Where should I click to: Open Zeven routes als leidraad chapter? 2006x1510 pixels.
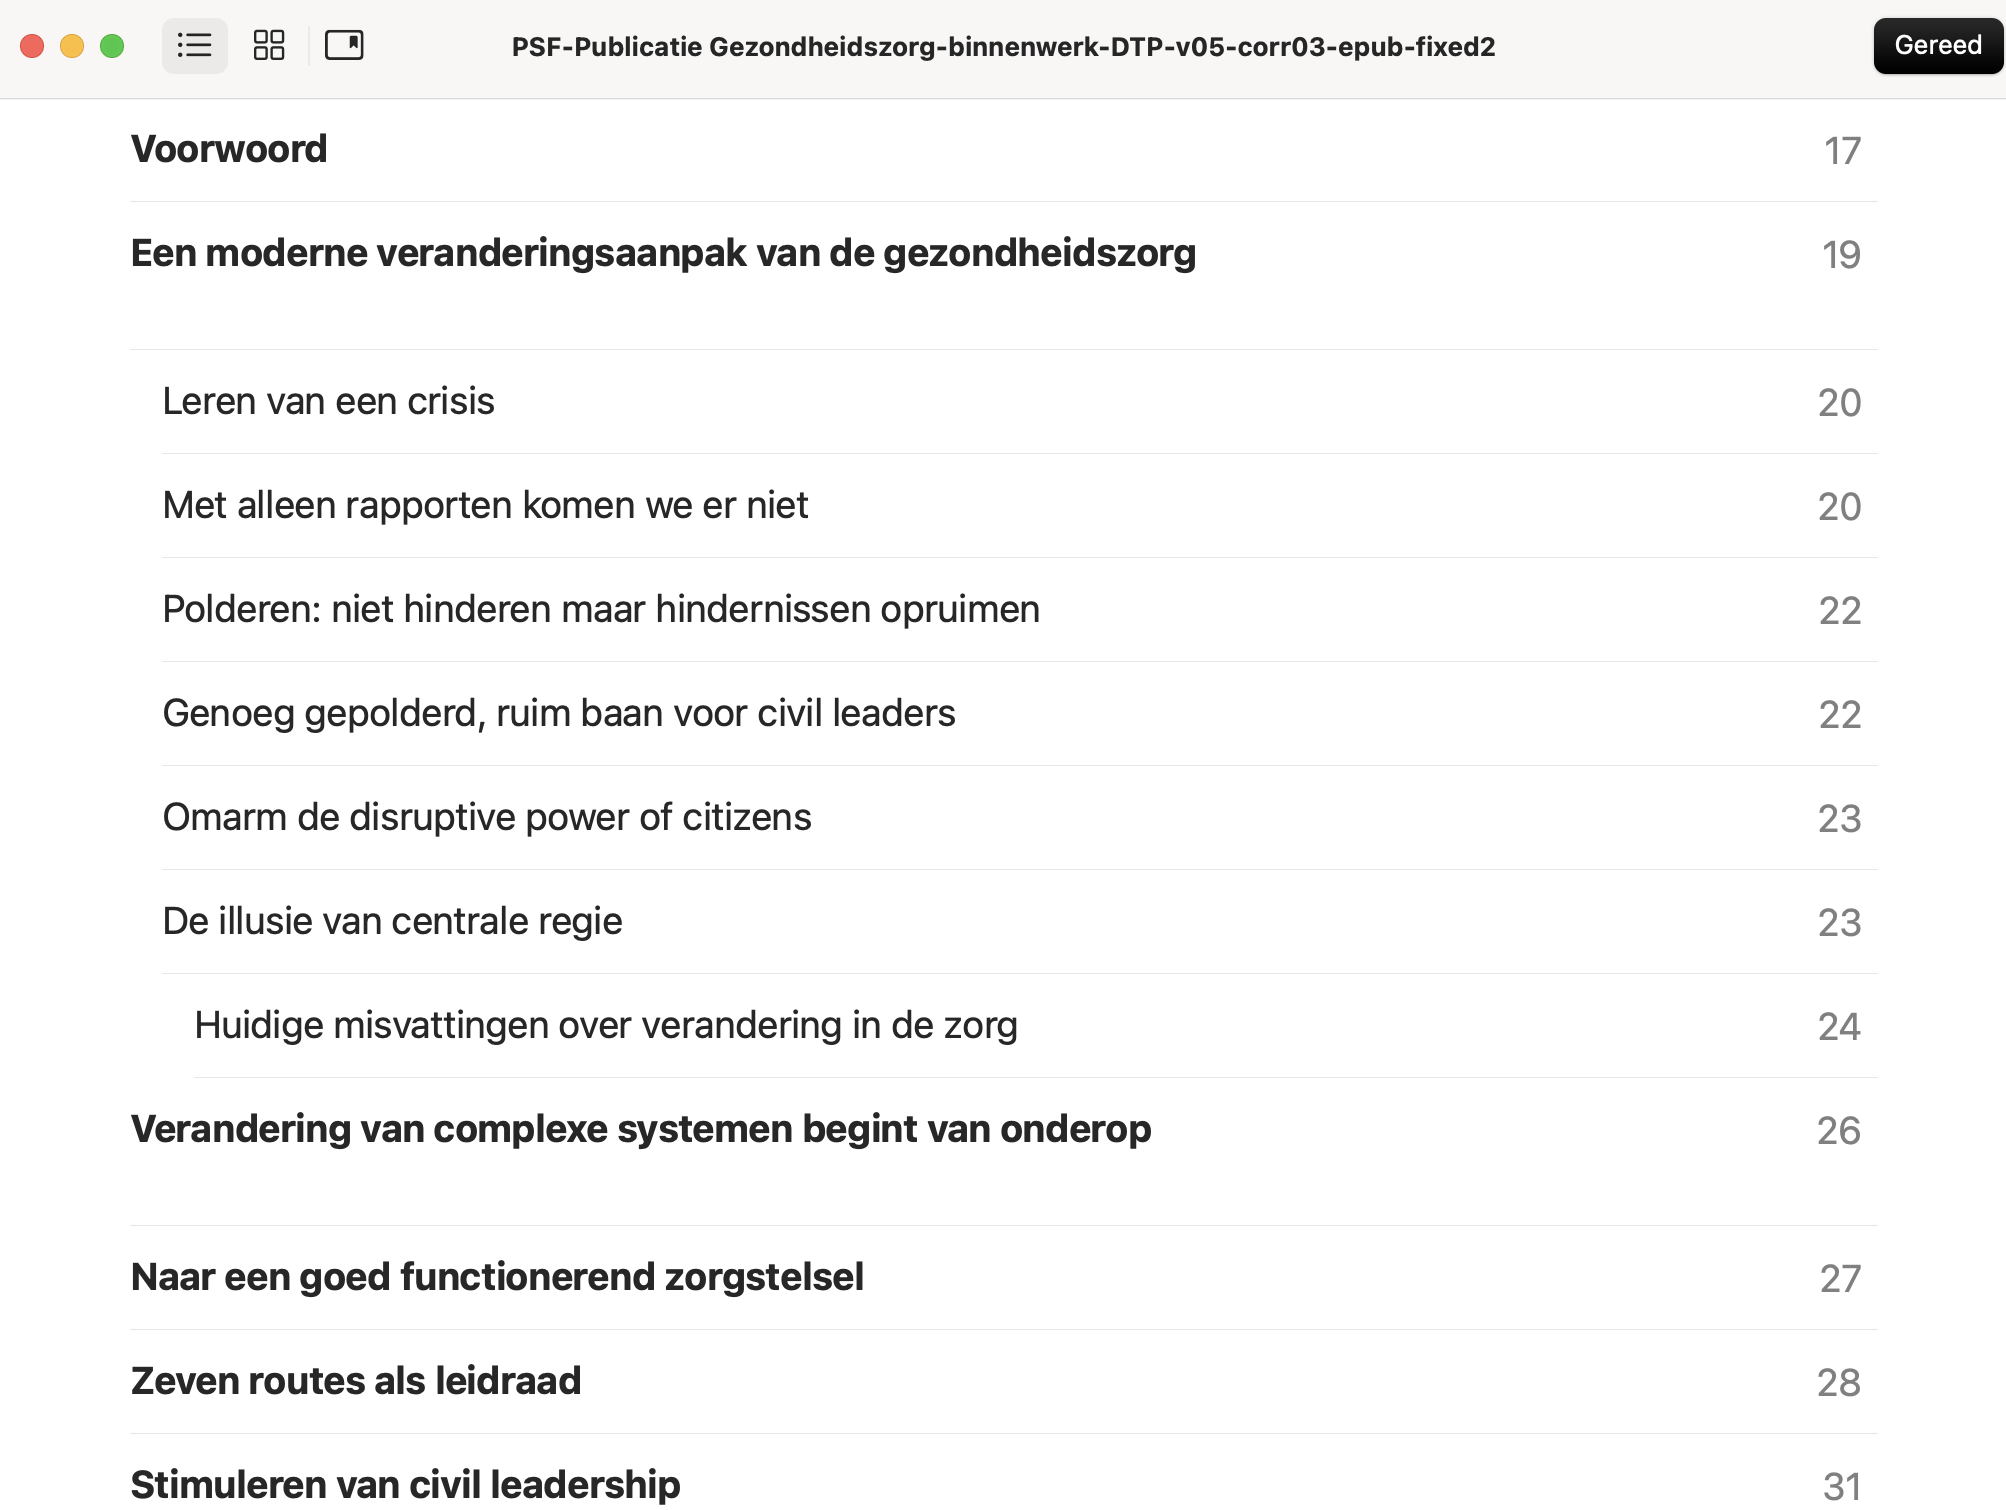click(x=356, y=1382)
